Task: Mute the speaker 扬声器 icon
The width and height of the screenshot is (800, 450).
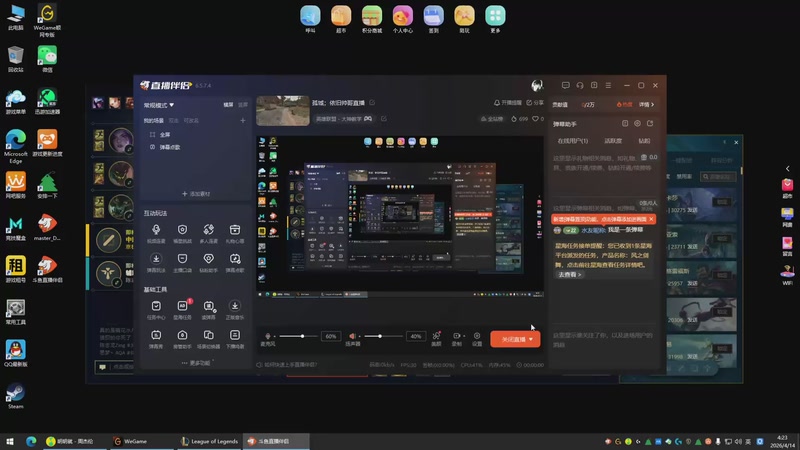Action: click(352, 336)
